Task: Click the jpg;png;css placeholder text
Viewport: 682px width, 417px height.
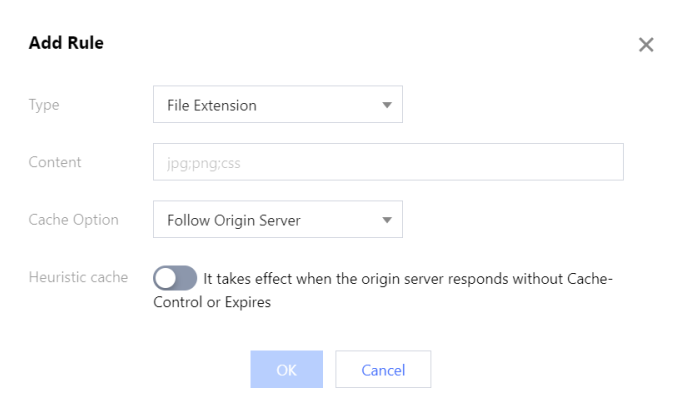Action: [198, 162]
